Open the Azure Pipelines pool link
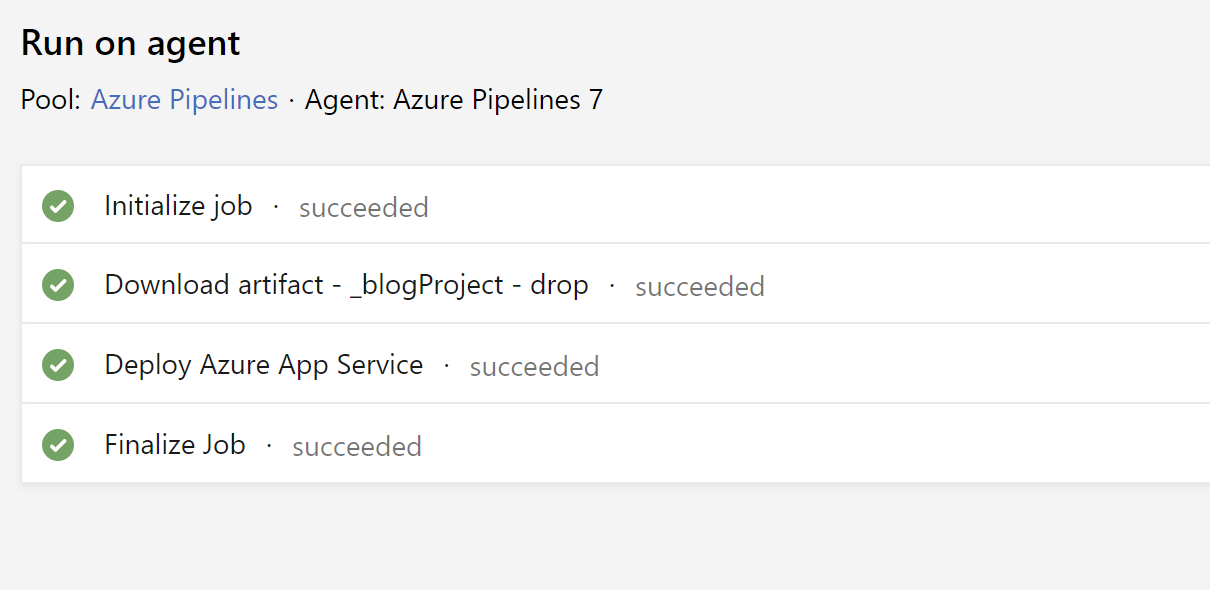Image resolution: width=1210 pixels, height=590 pixels. point(184,100)
